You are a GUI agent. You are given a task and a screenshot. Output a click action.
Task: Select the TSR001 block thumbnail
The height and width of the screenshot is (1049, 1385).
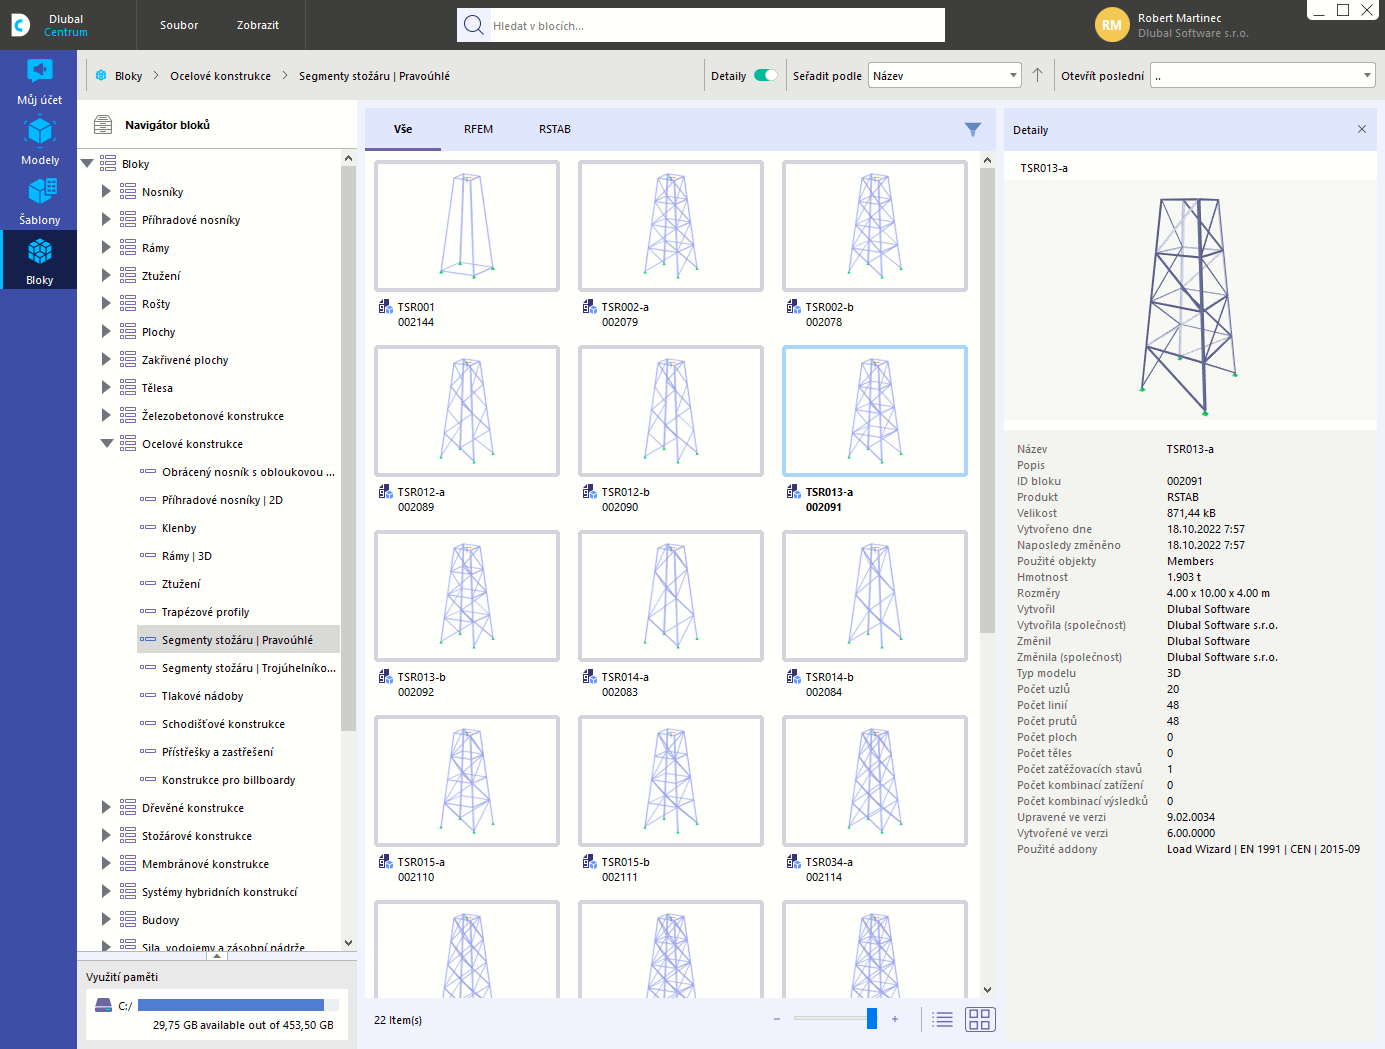[x=467, y=226]
